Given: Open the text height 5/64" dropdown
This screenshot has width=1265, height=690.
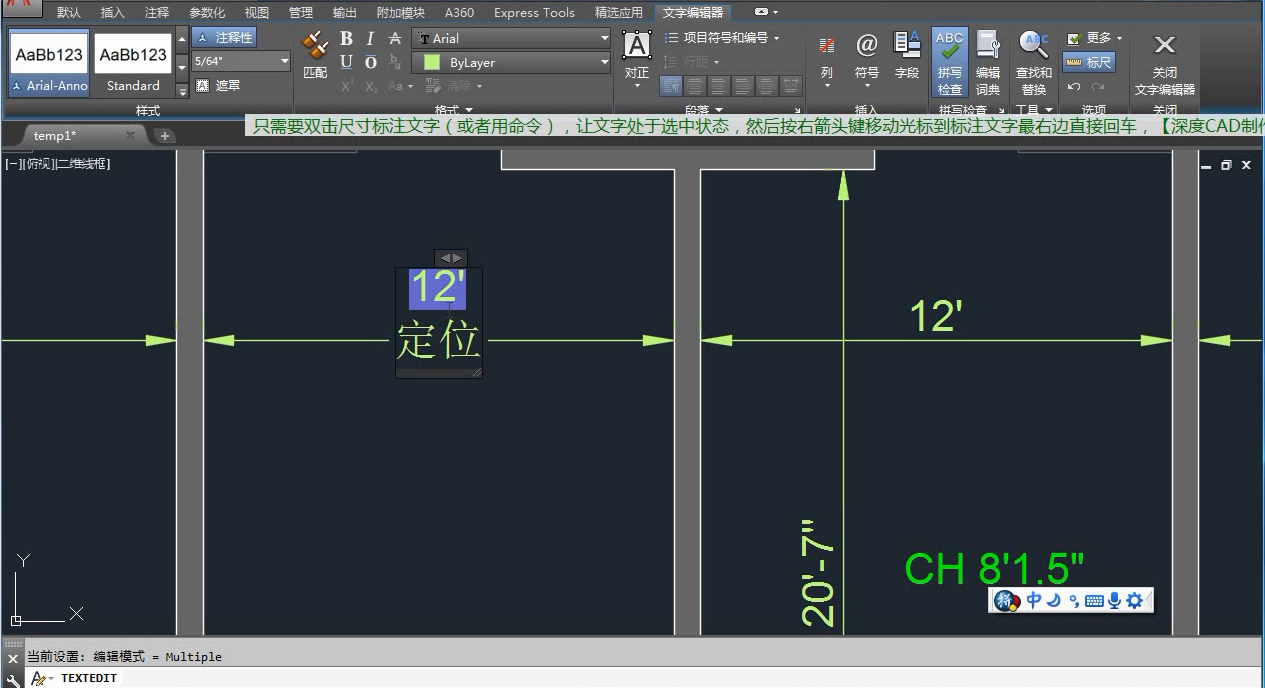Looking at the screenshot, I should pos(284,61).
